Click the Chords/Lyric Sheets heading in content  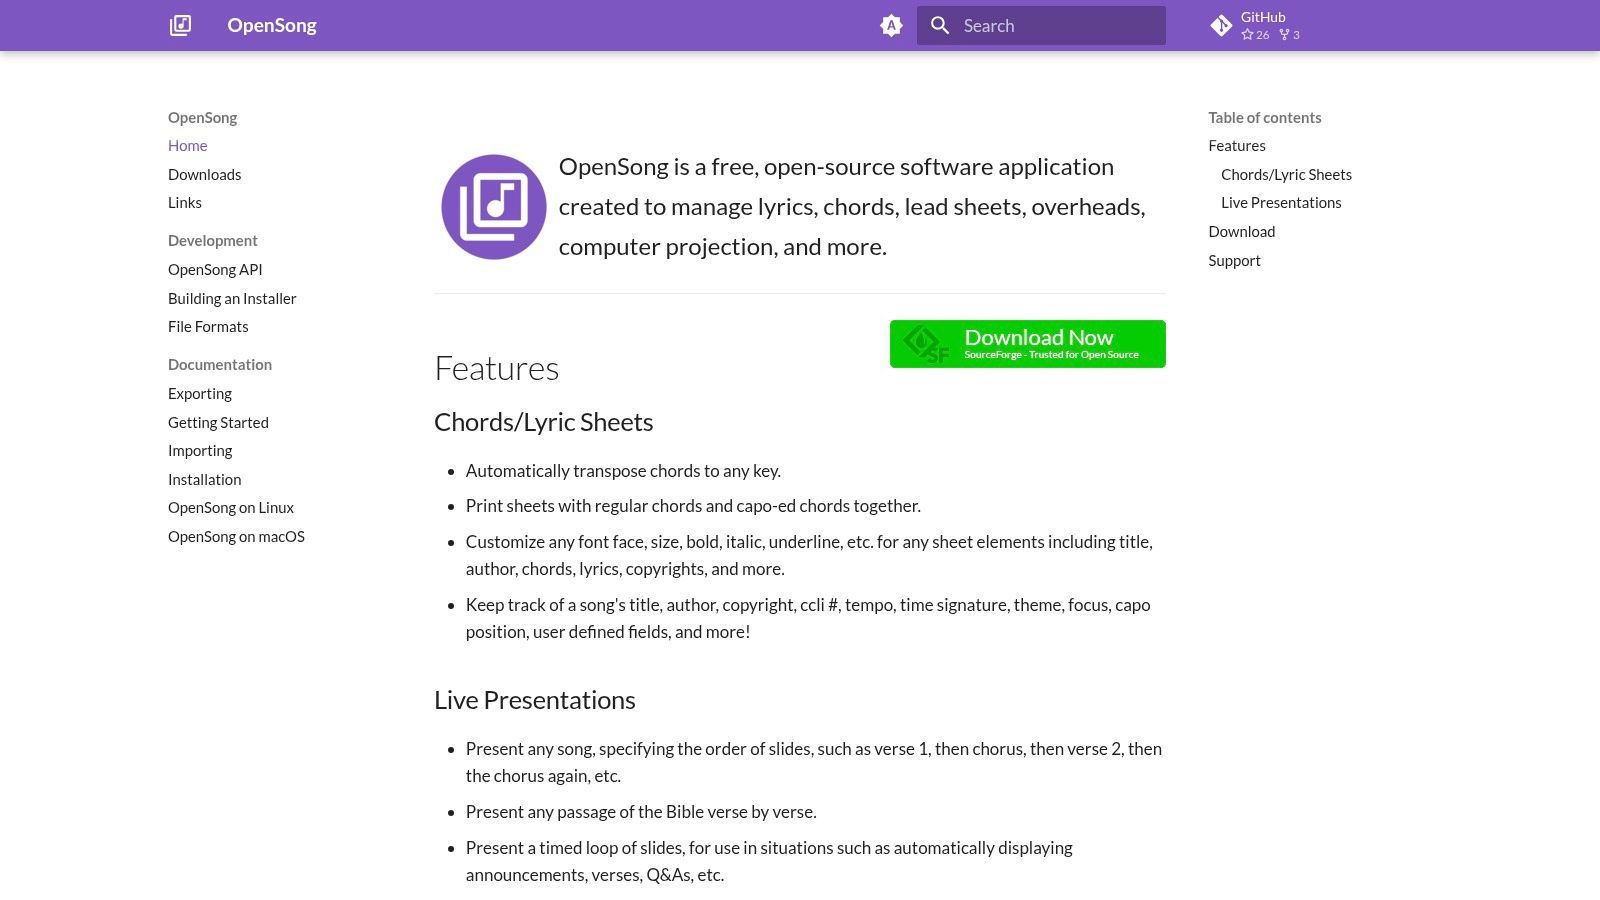[543, 422]
